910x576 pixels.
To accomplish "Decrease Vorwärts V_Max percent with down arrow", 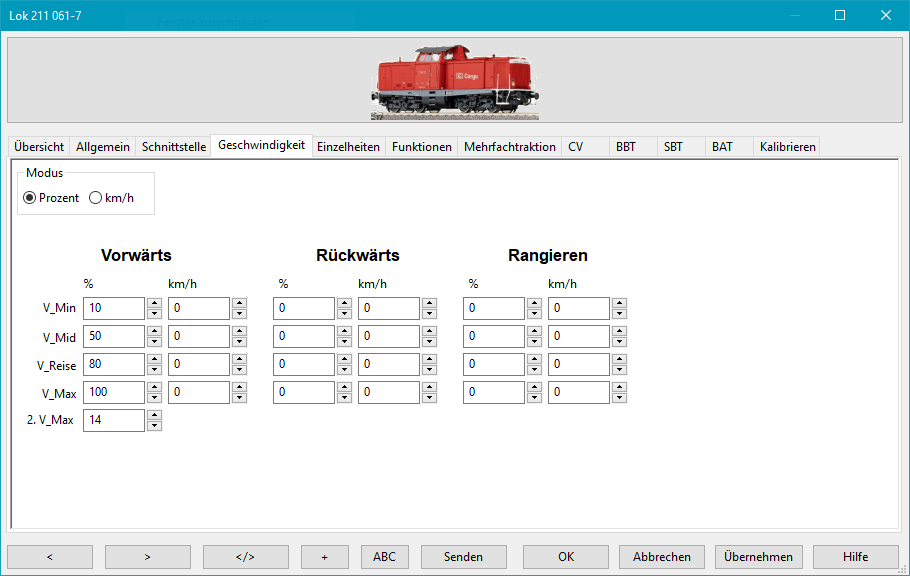I will tap(154, 398).
